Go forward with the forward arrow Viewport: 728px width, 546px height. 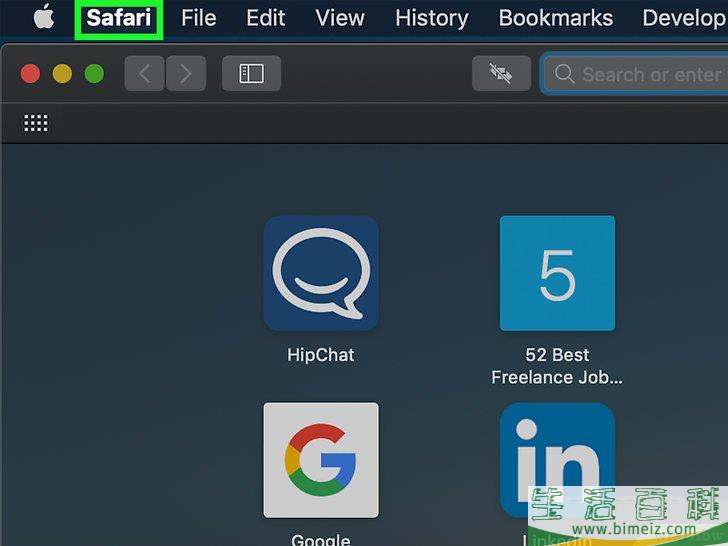click(186, 73)
